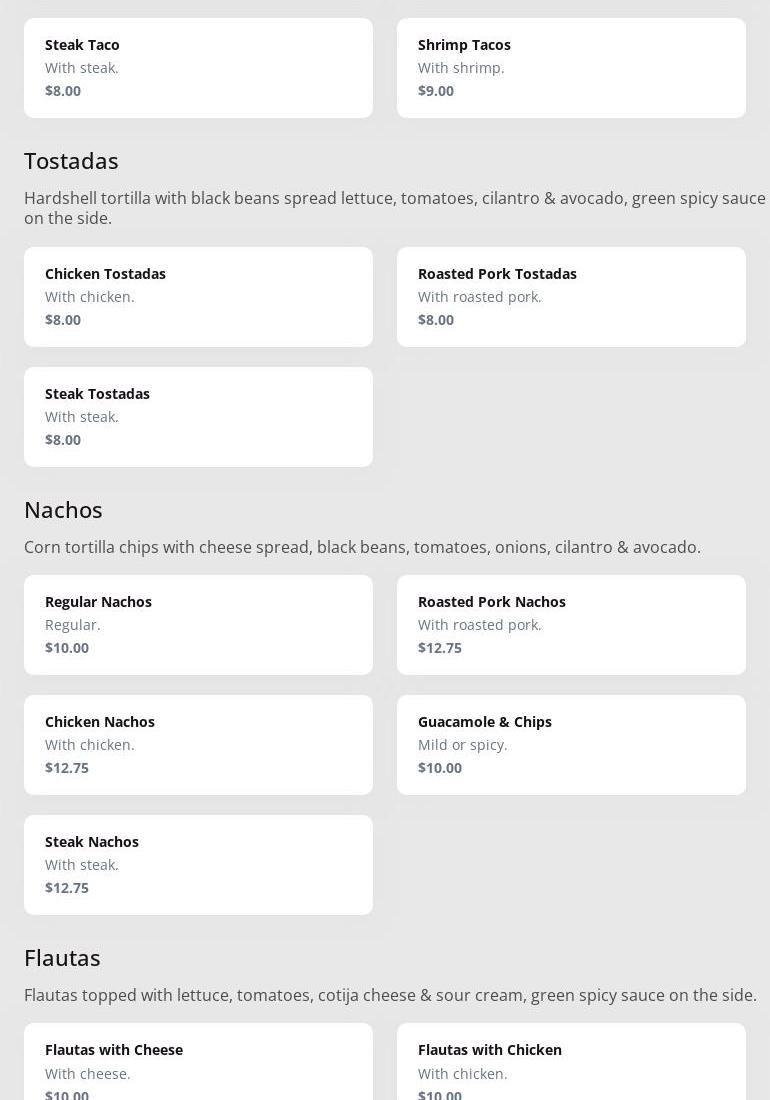Click the Guacamole & Chips $10.00 price
The height and width of the screenshot is (1100, 770).
440,768
